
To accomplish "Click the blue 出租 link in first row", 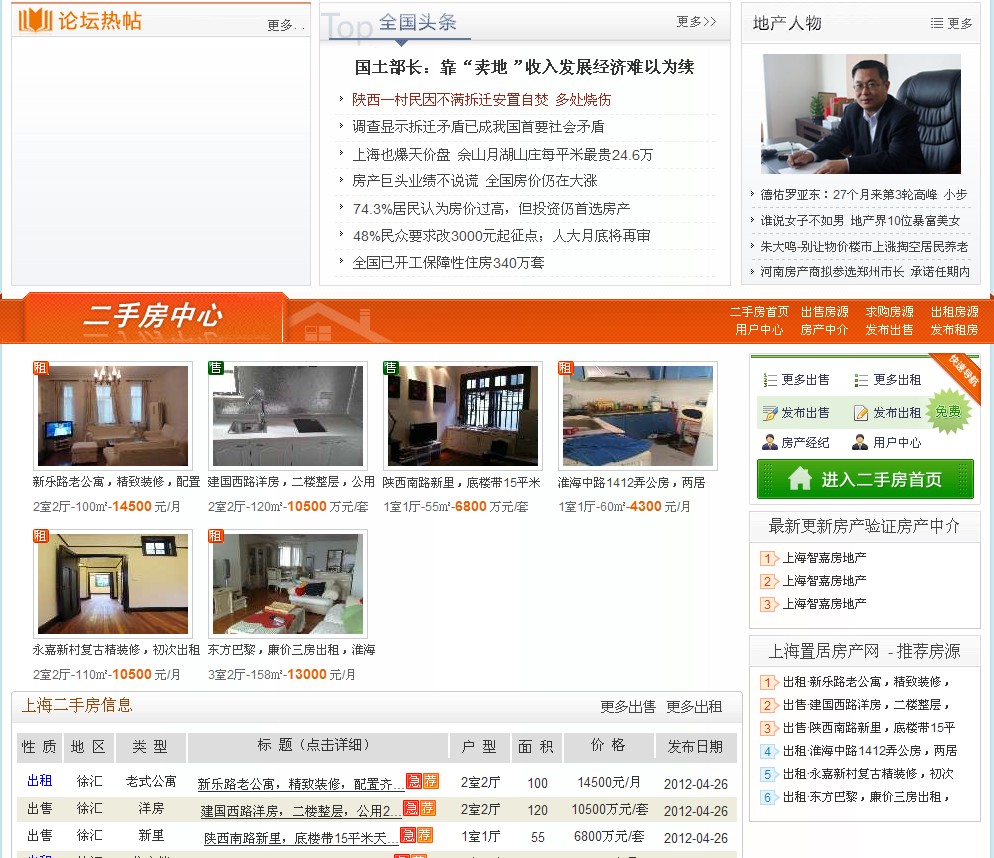I will pyautogui.click(x=39, y=781).
